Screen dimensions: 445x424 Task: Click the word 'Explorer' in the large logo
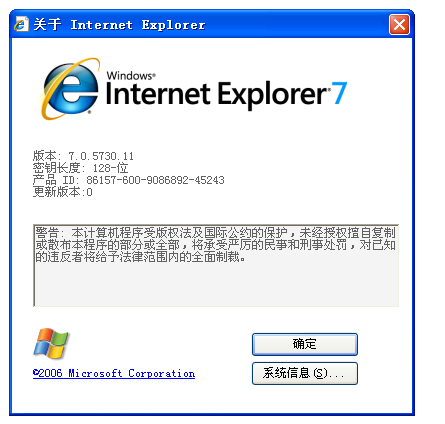tap(273, 95)
